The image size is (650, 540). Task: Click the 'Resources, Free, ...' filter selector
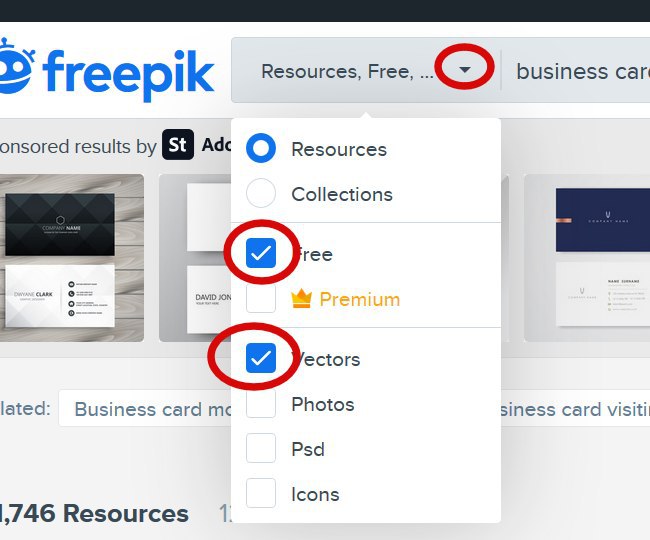pos(366,70)
